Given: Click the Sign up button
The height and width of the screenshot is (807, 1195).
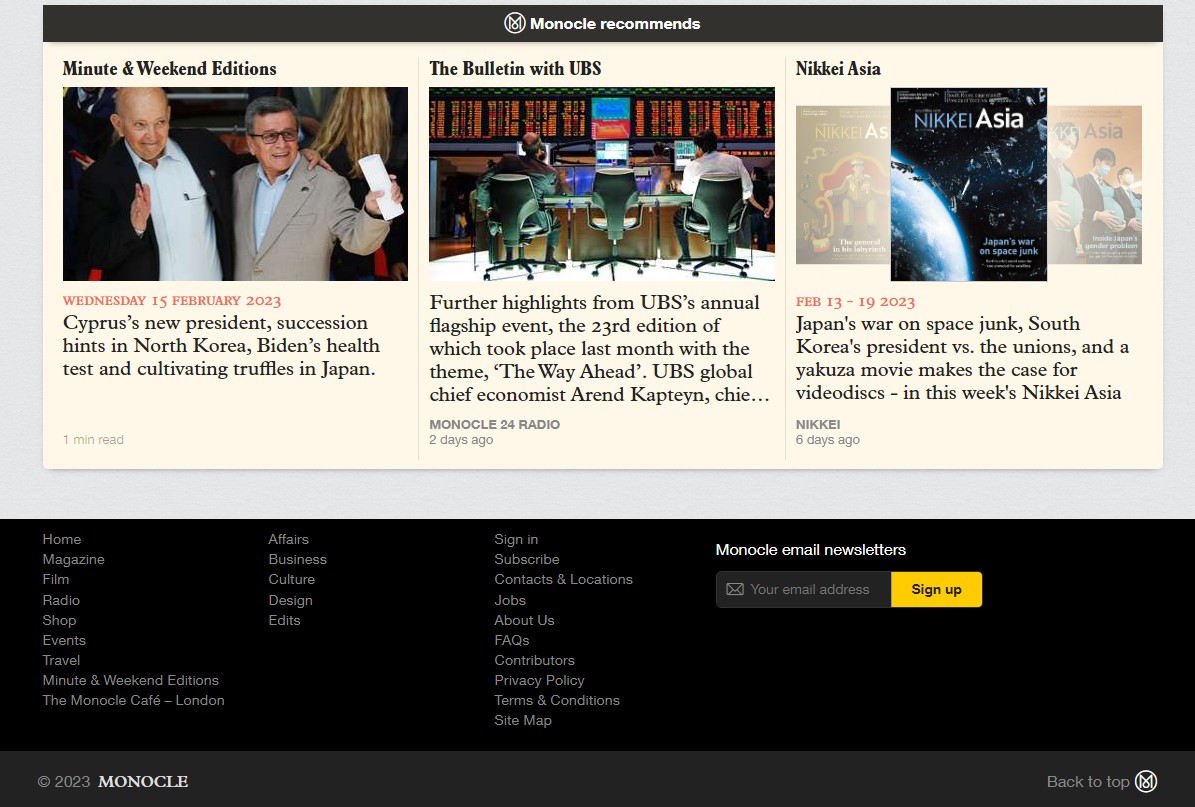Looking at the screenshot, I should click(x=936, y=589).
